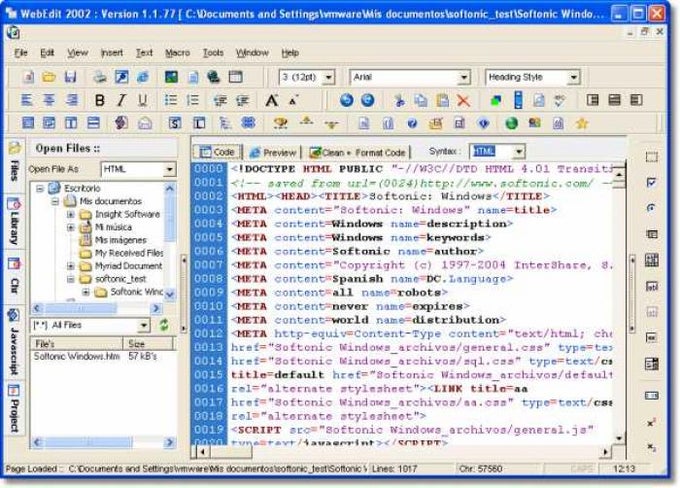The width and height of the screenshot is (680, 488).
Task: Select Softonic Windows.htm in the file list
Action: [x=76, y=357]
